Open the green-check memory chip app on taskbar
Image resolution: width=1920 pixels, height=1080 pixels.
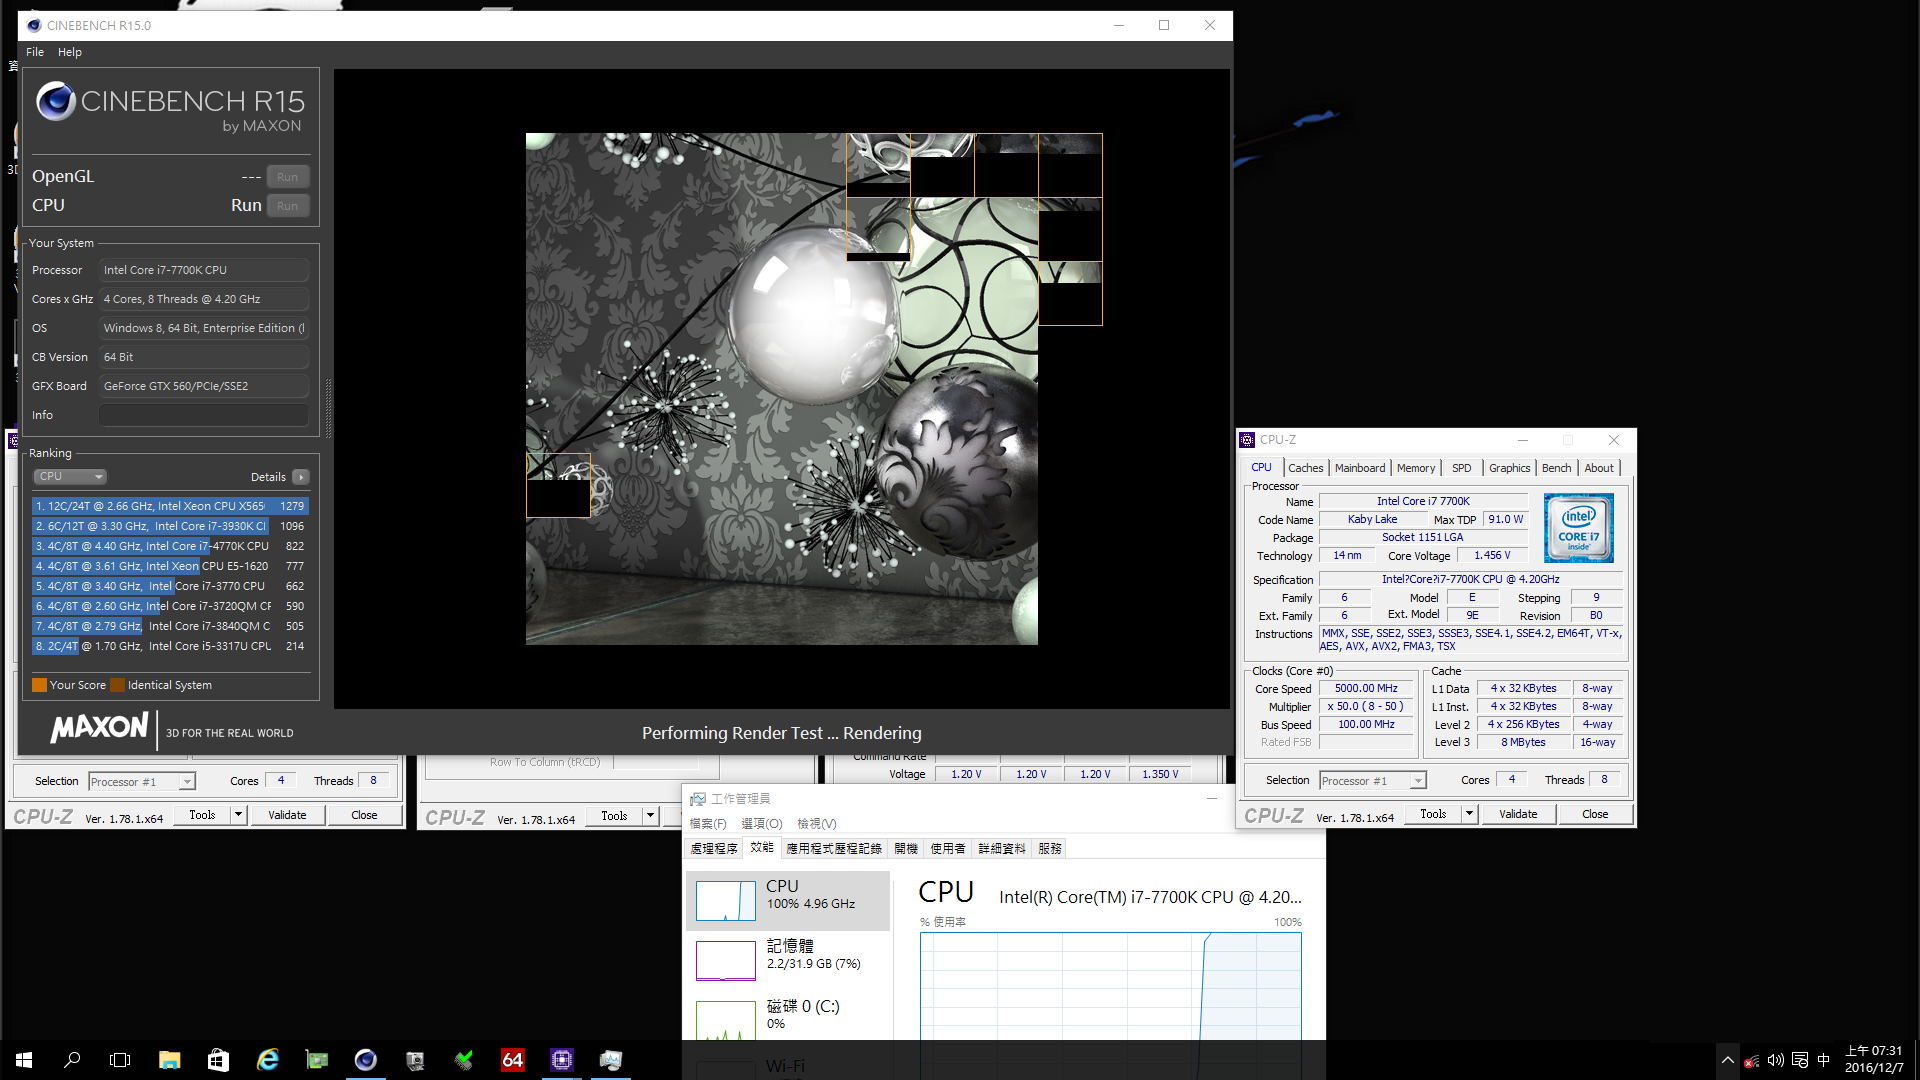pos(464,1060)
